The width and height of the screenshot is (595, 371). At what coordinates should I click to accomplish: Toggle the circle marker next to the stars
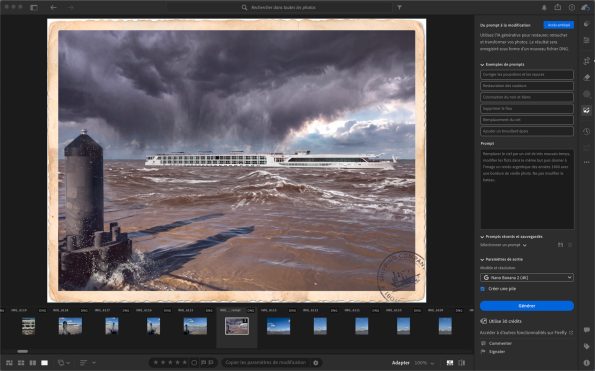194,363
